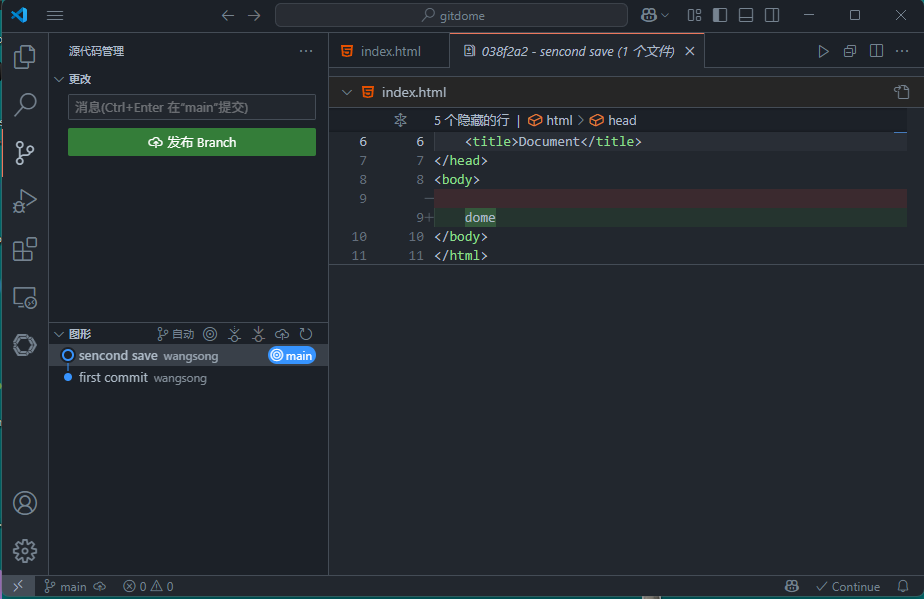Push commits via the cloud upload icon
The height and width of the screenshot is (599, 924).
[x=282, y=333]
